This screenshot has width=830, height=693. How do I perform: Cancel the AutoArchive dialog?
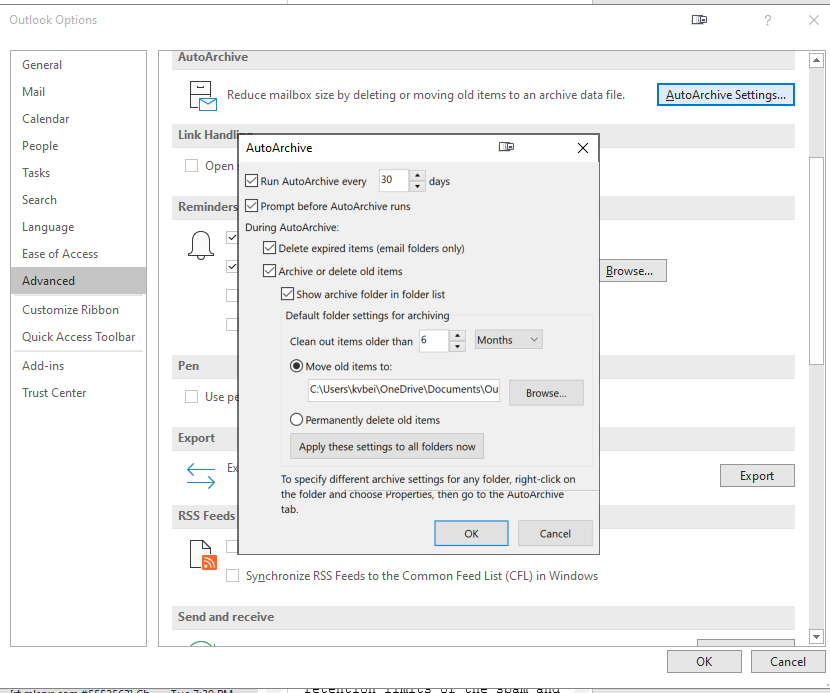pos(555,533)
